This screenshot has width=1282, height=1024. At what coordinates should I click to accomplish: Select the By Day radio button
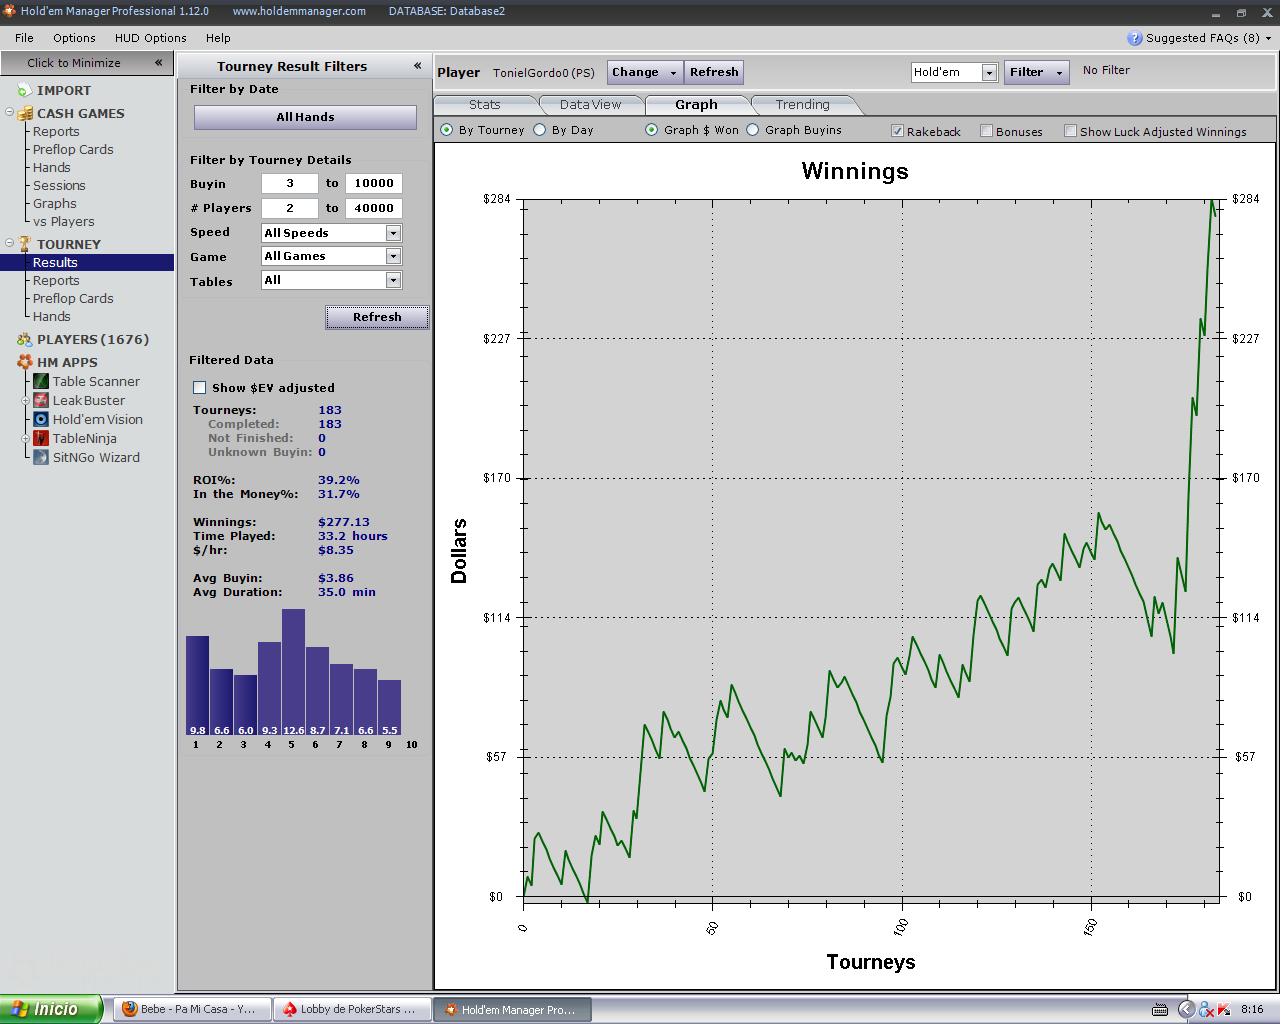(x=540, y=130)
